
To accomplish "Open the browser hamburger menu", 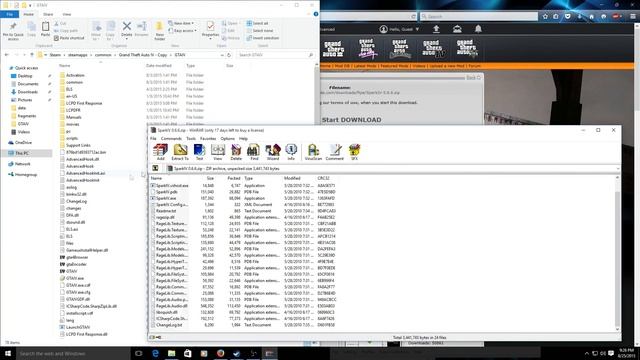I will coord(632,16).
